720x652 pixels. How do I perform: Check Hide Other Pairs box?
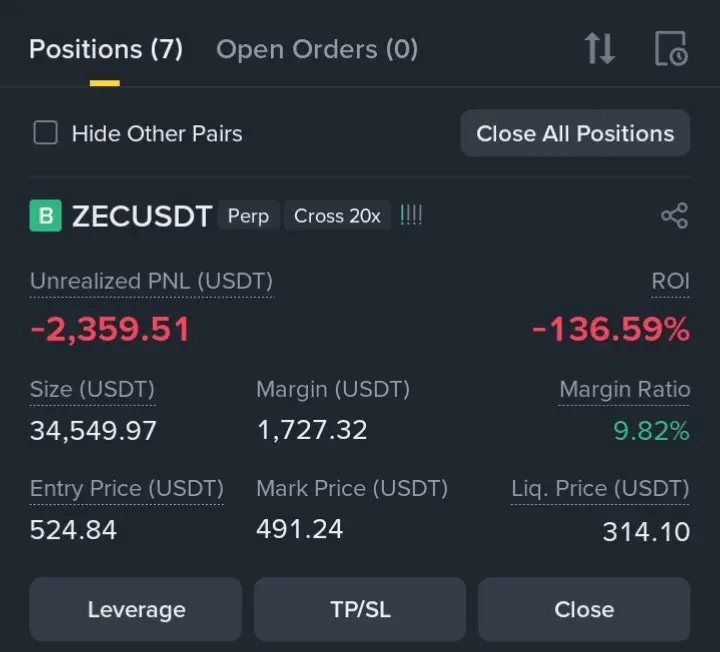tap(46, 133)
